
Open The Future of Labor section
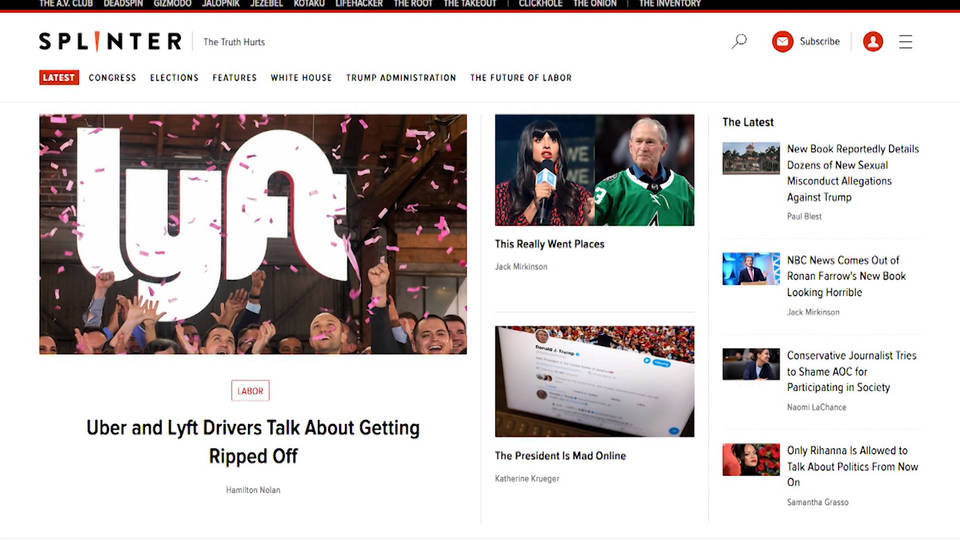click(x=521, y=78)
